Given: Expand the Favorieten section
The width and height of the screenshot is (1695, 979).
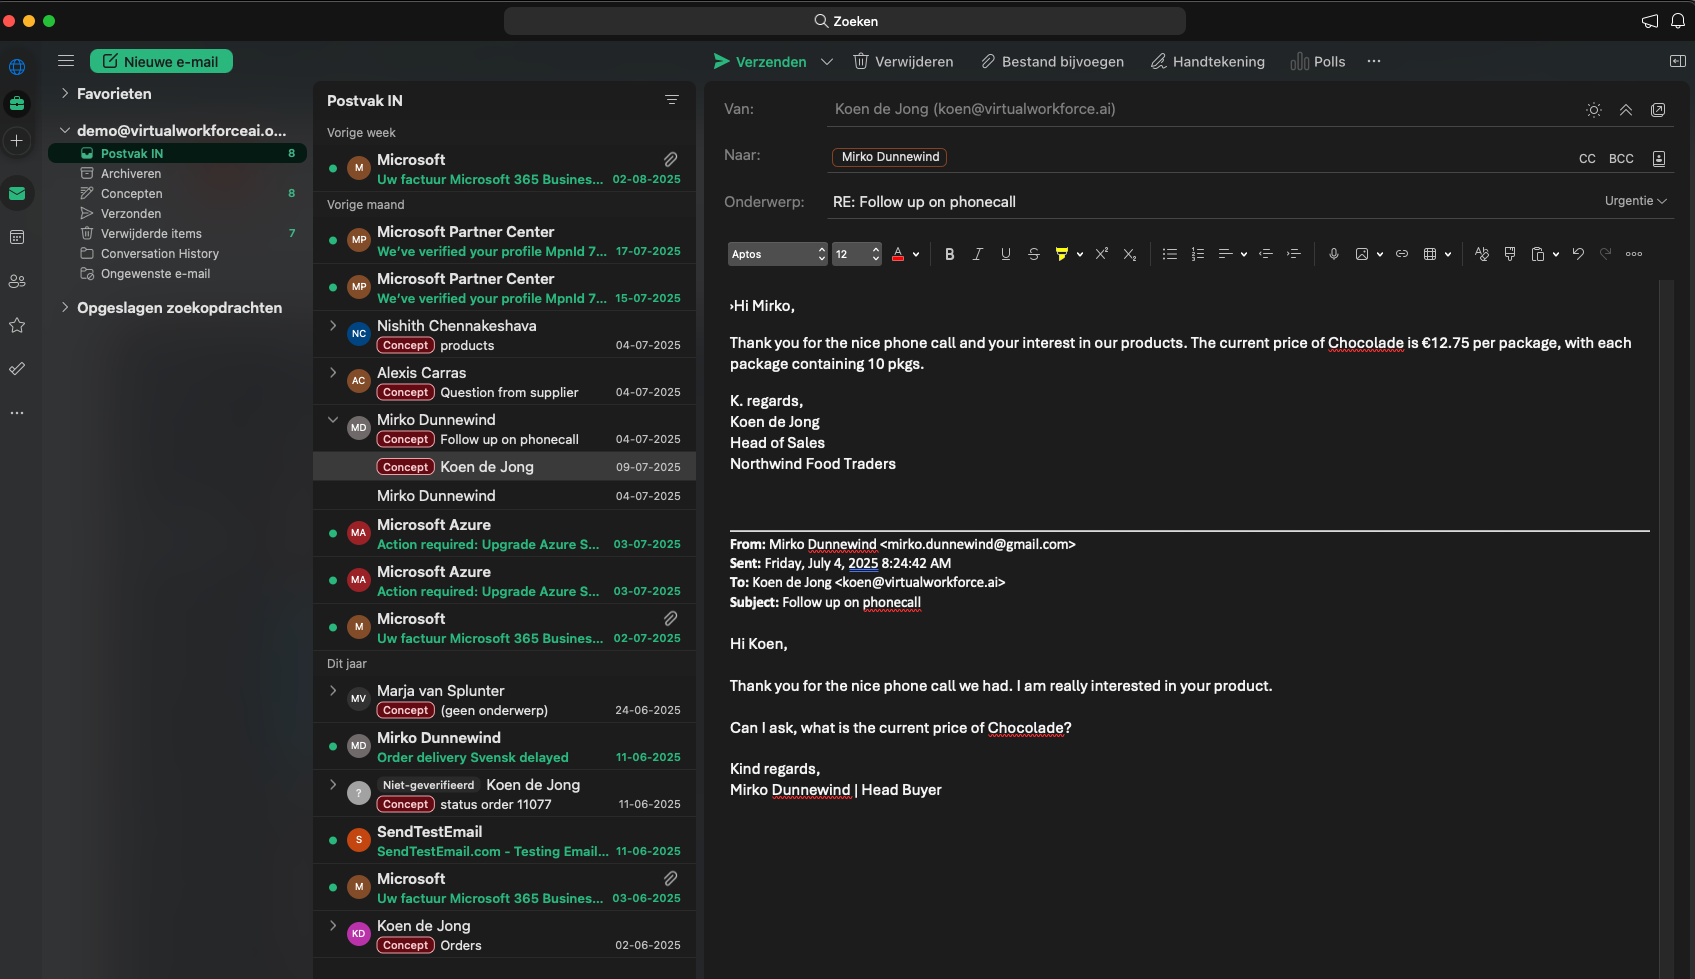Looking at the screenshot, I should point(65,93).
